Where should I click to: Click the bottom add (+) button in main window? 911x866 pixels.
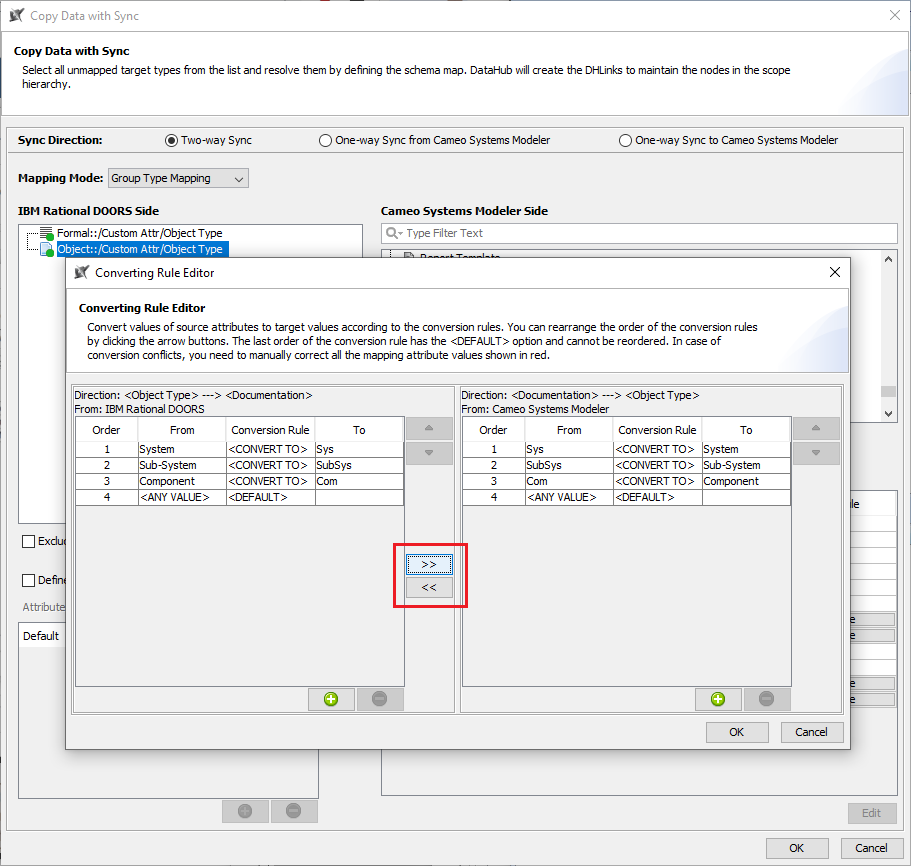pyautogui.click(x=245, y=811)
